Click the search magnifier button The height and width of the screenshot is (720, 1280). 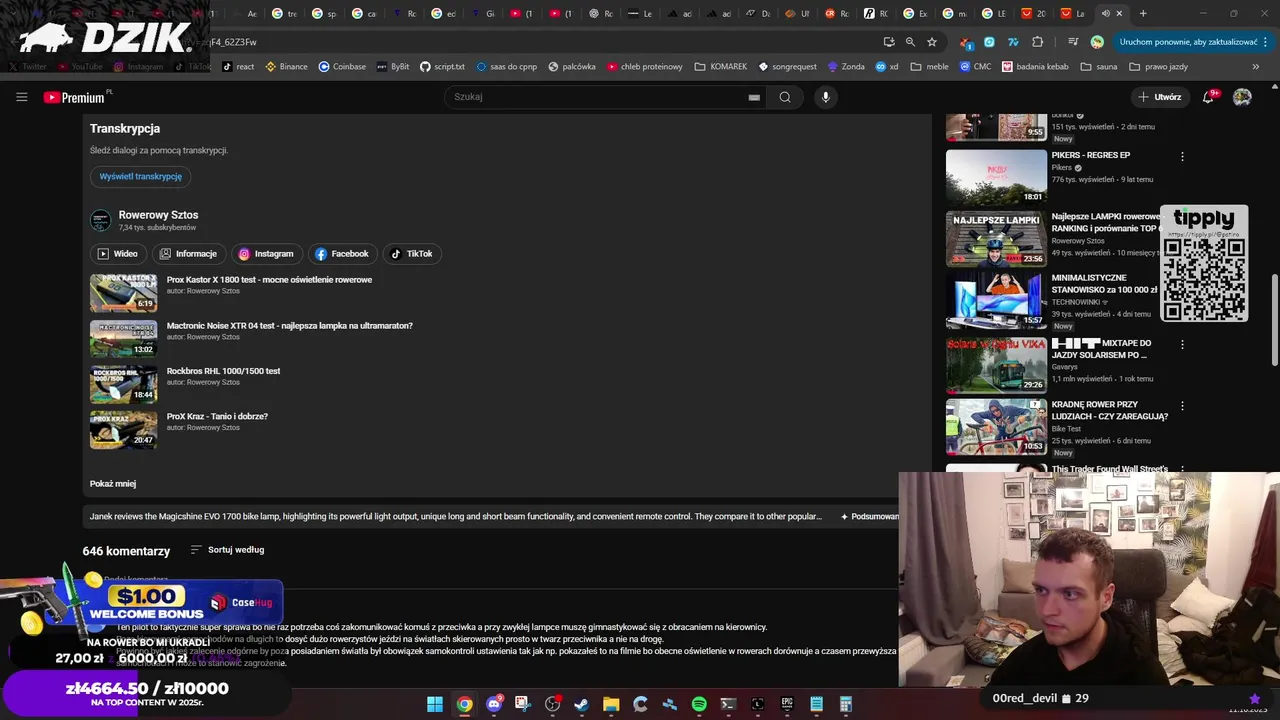785,97
